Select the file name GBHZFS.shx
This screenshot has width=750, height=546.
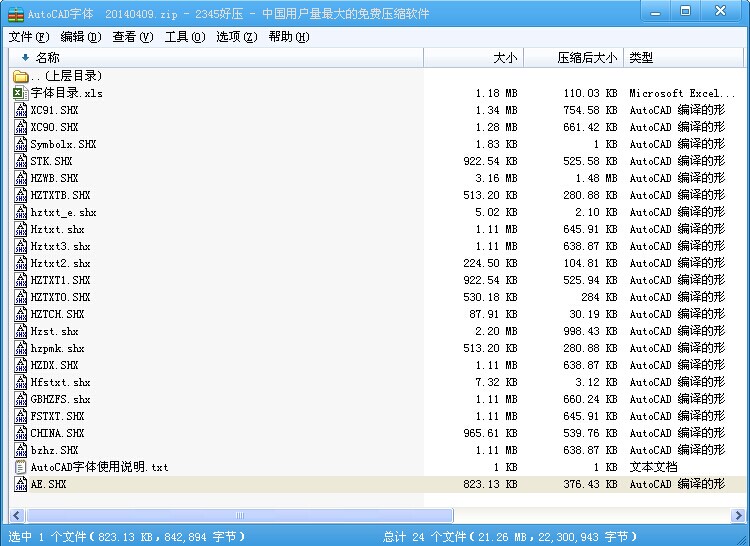point(60,399)
